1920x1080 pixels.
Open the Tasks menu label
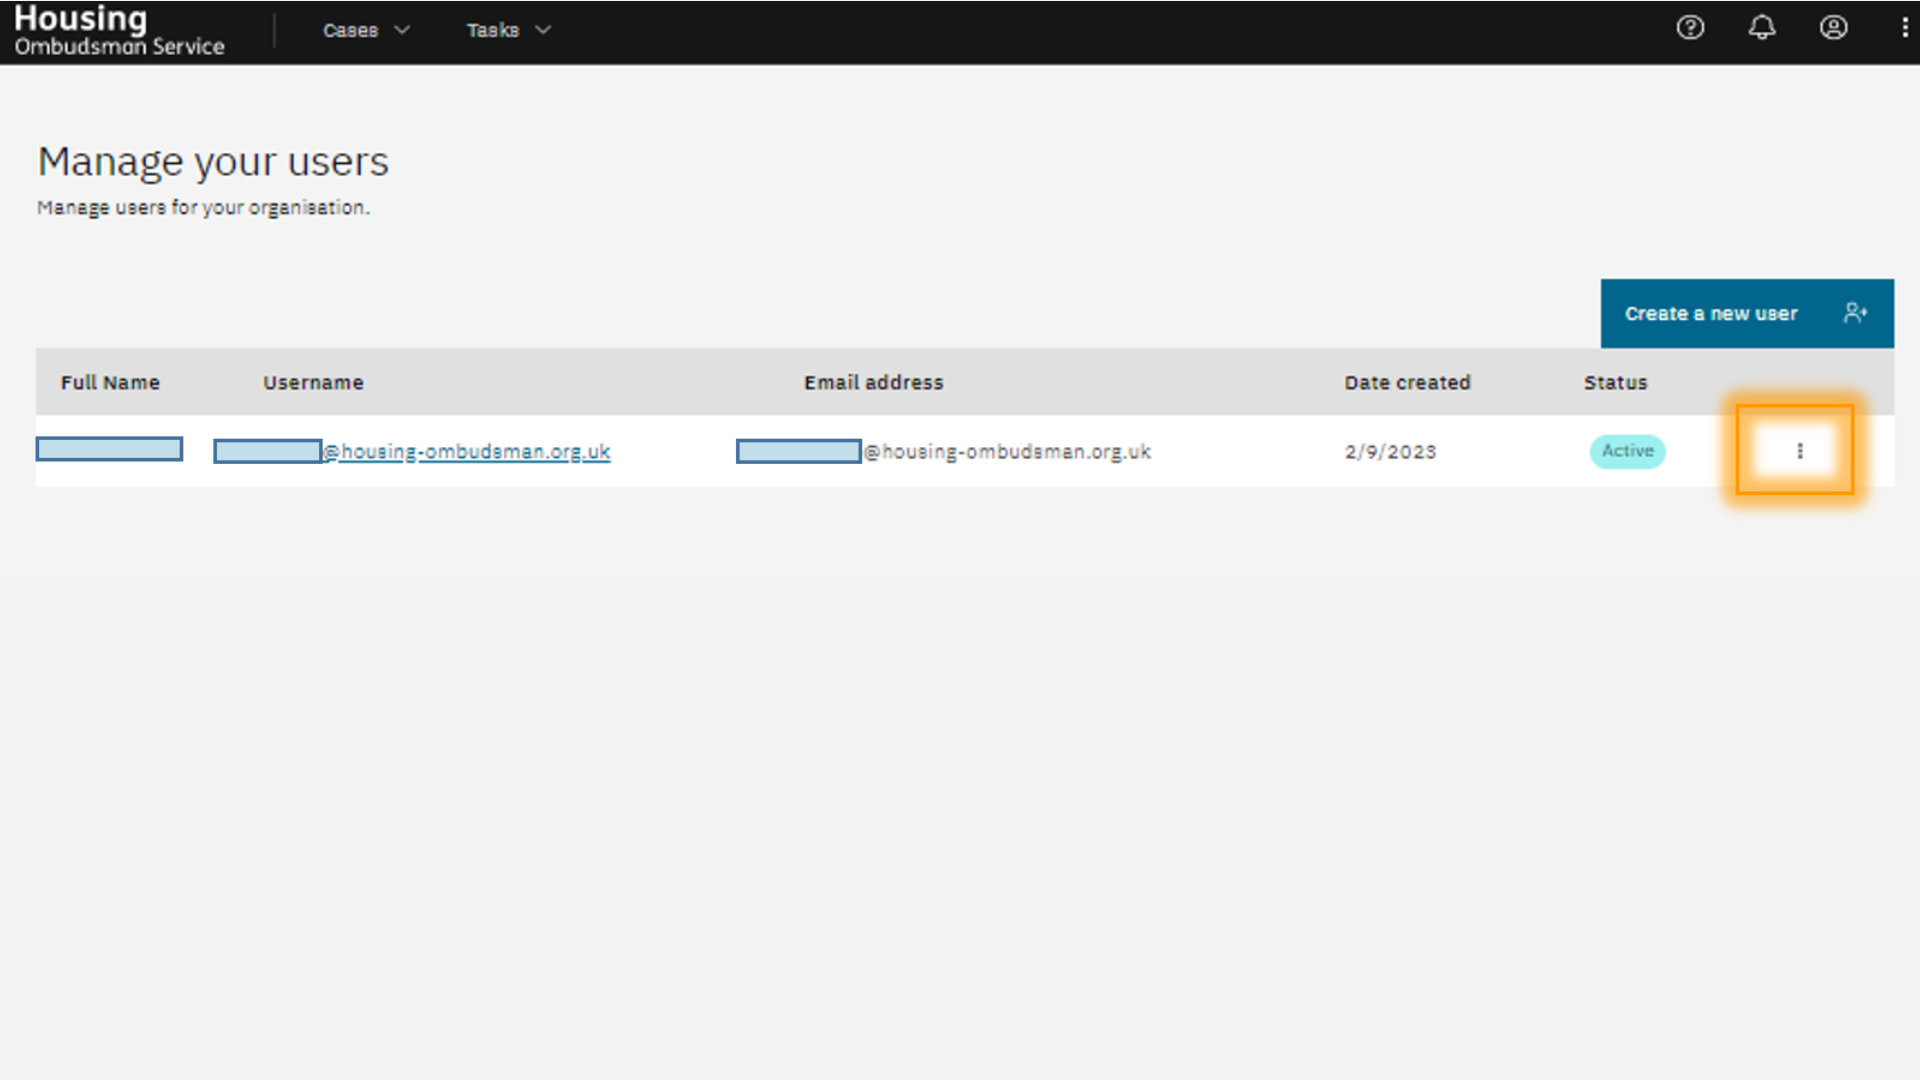coord(493,30)
